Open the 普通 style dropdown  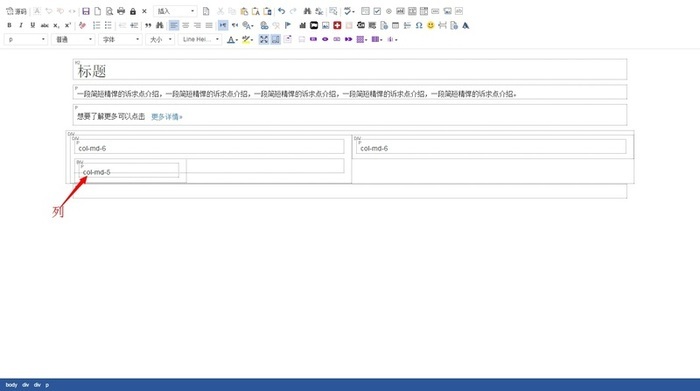click(x=73, y=40)
